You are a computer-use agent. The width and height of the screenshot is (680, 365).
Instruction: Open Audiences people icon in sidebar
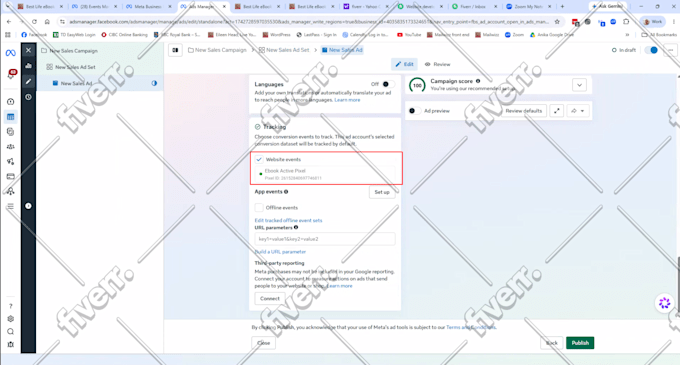coord(10,147)
